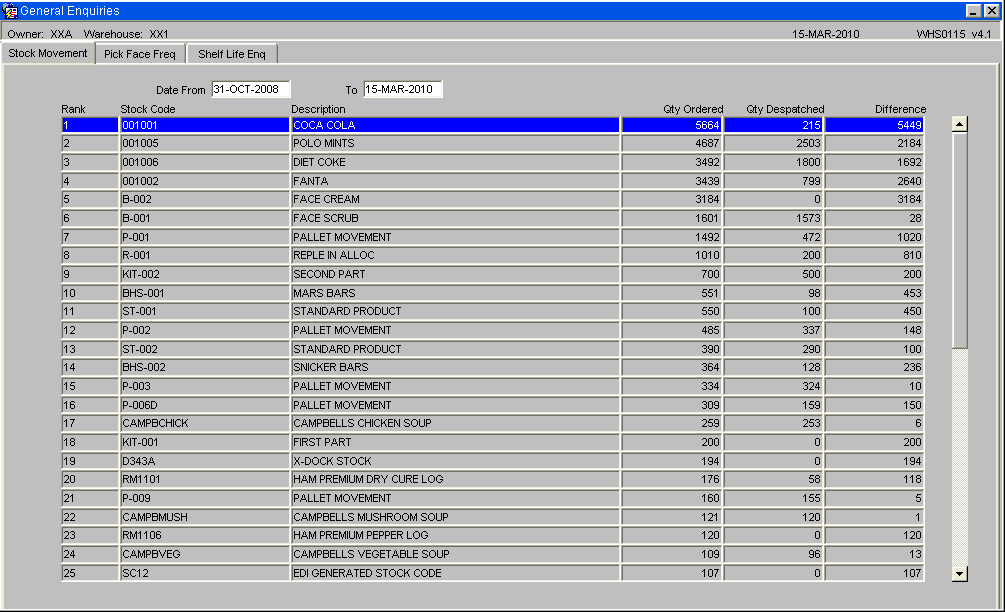Click stock code CAMPBCHICK

(204, 424)
